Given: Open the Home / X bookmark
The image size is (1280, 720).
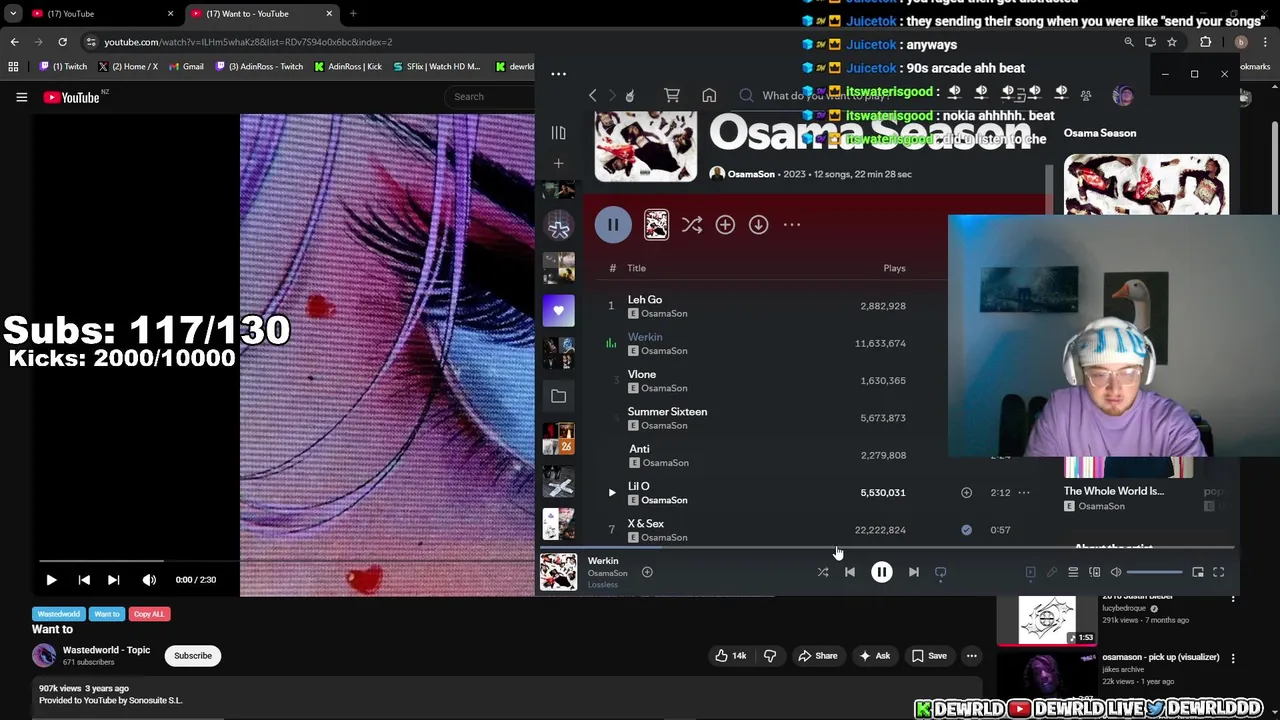Looking at the screenshot, I should [x=128, y=67].
